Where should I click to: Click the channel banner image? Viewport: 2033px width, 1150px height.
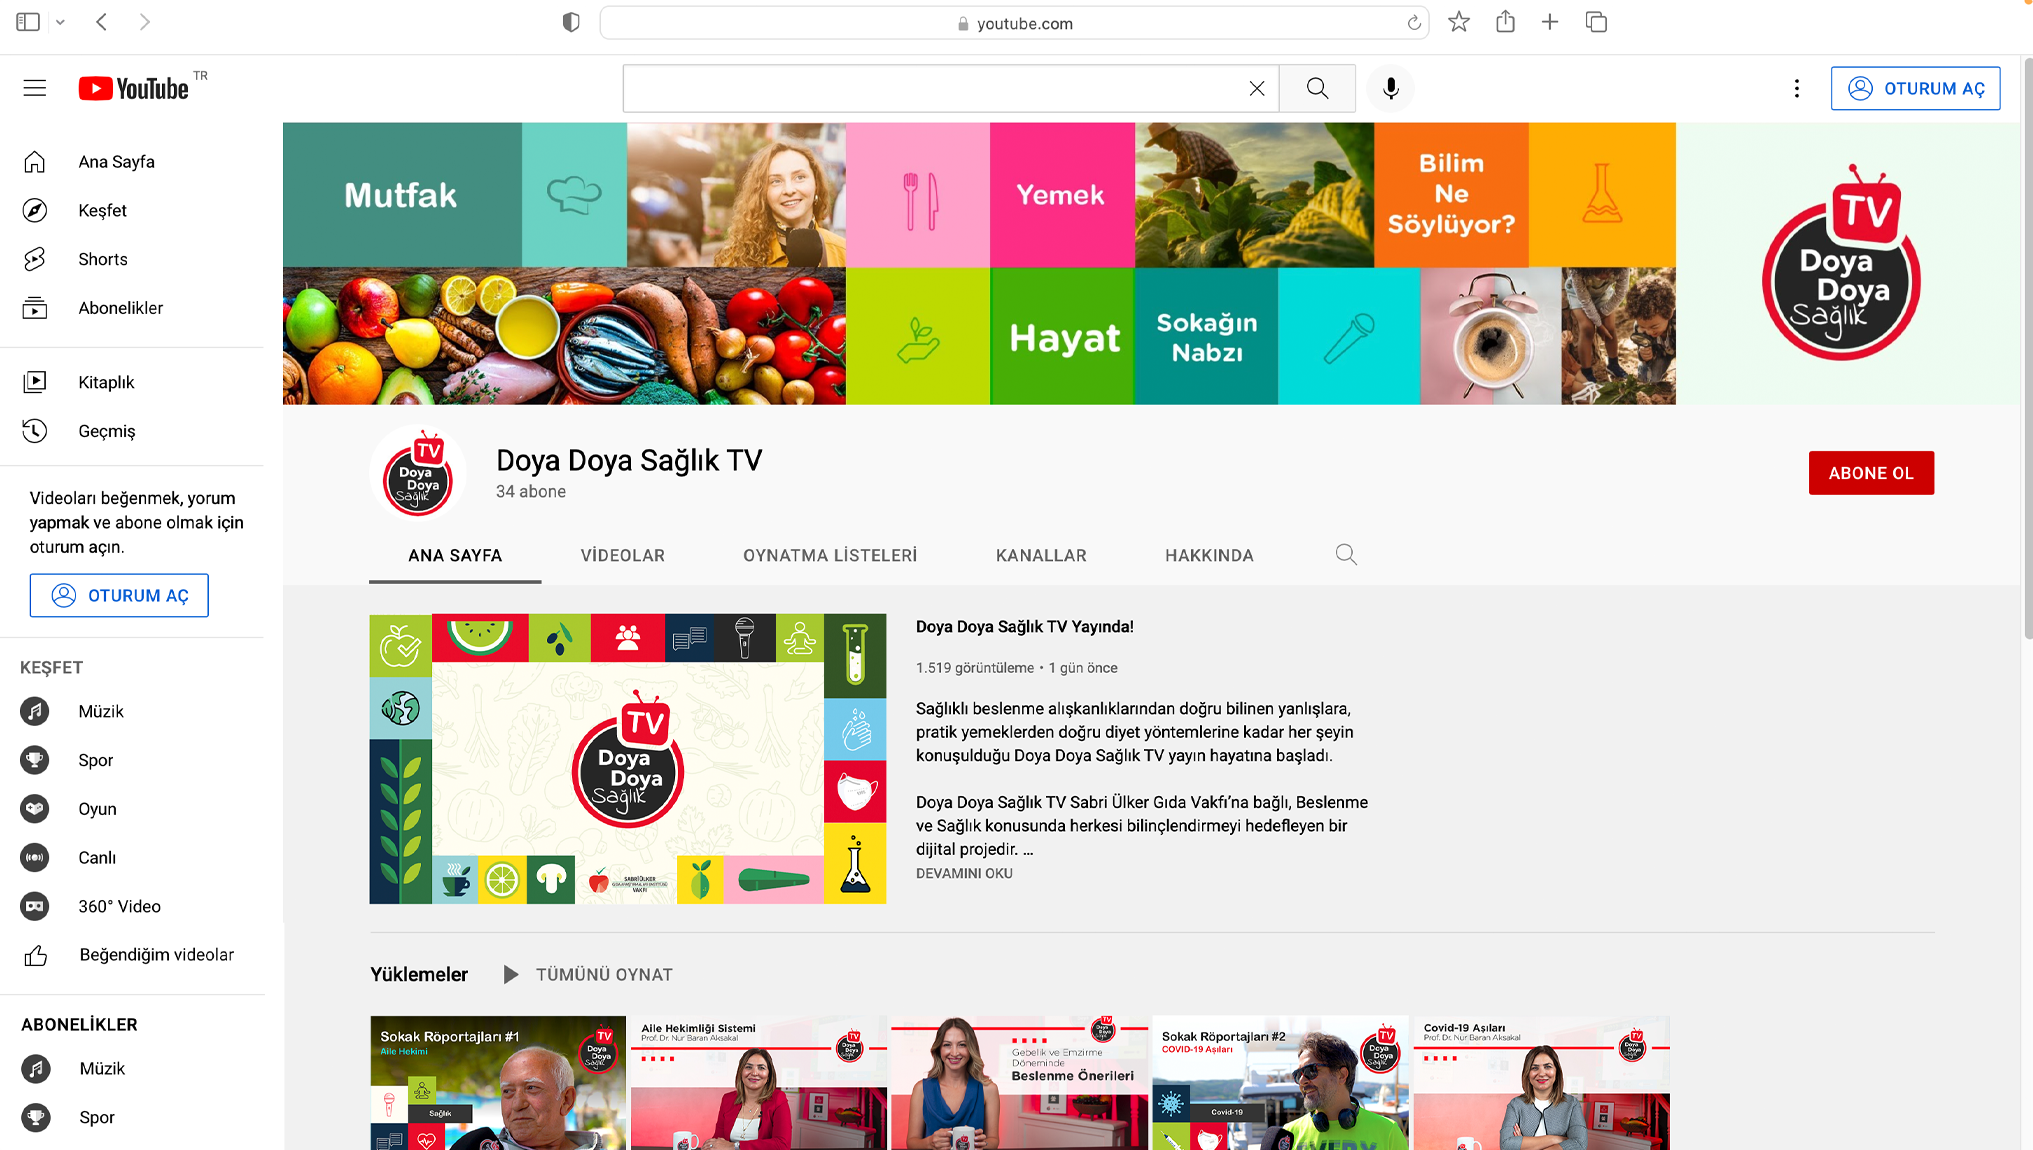coord(1151,264)
